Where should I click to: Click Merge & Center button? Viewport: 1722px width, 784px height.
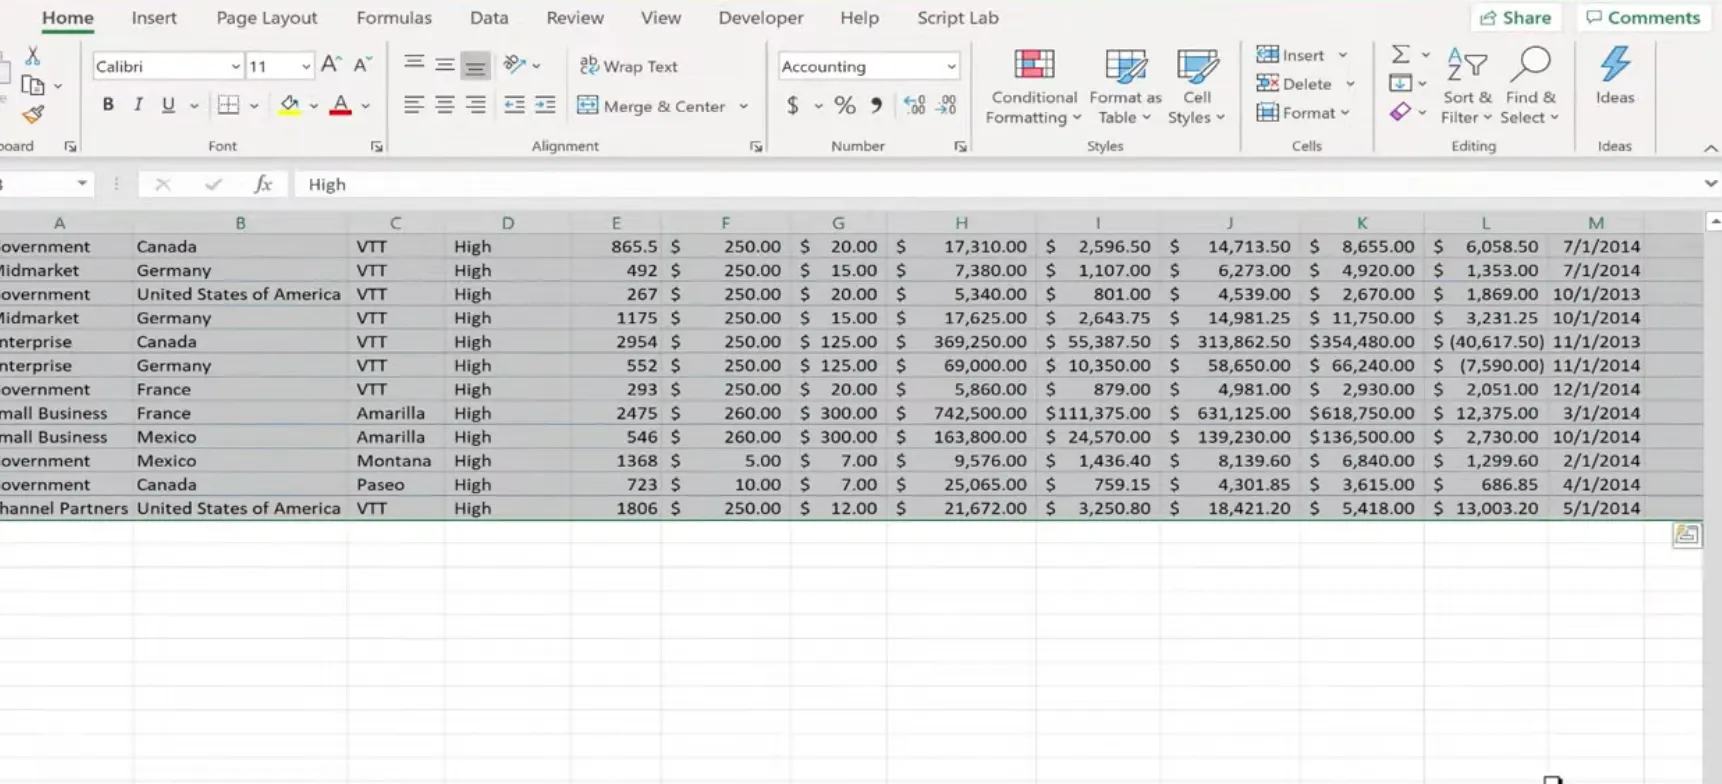[x=652, y=106]
